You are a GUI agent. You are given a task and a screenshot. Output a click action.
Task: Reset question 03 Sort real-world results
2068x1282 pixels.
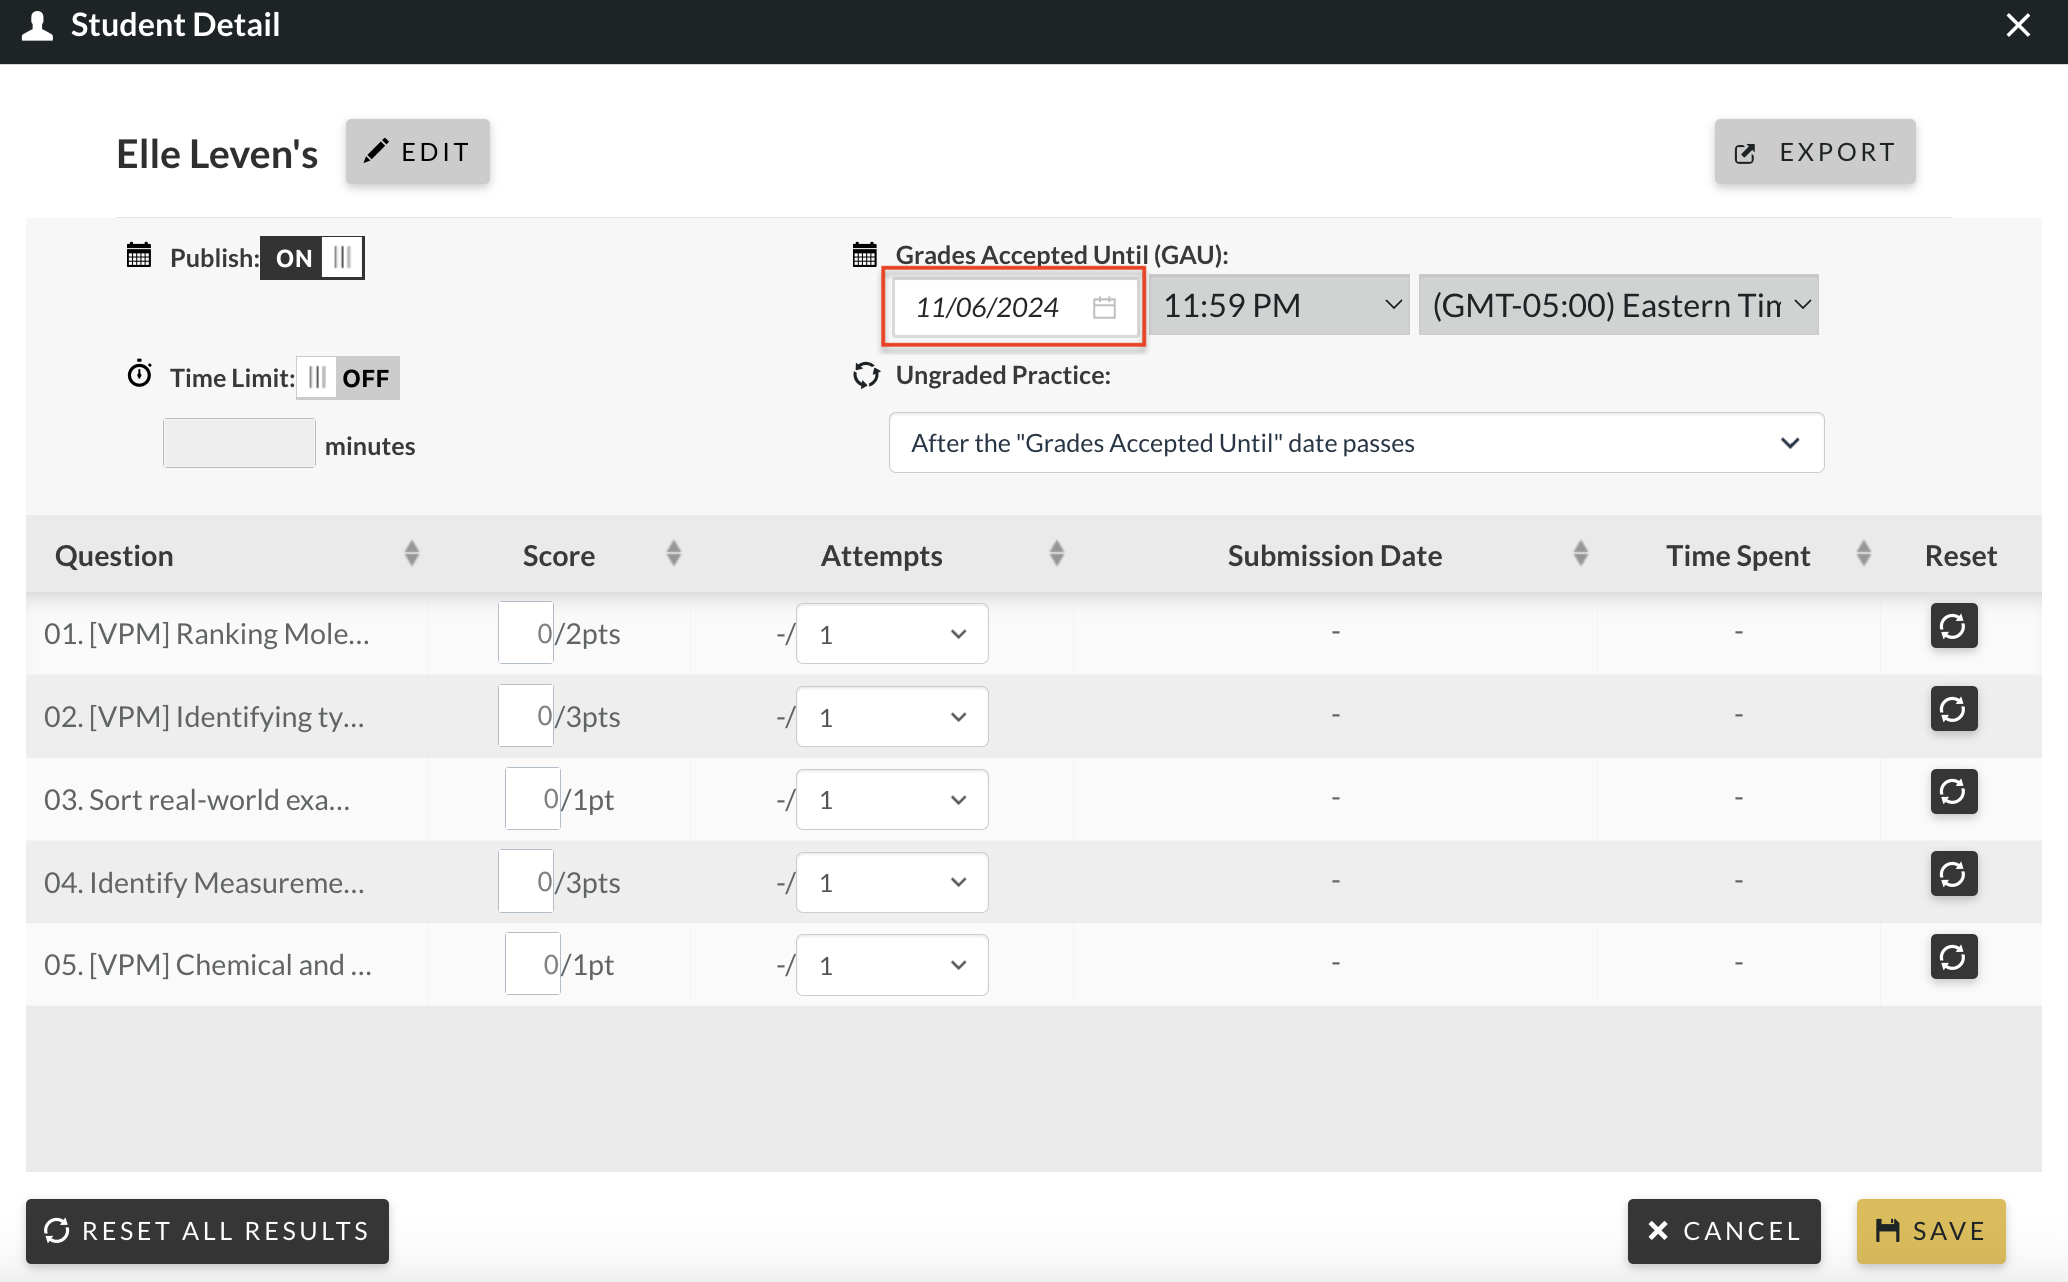1953,792
